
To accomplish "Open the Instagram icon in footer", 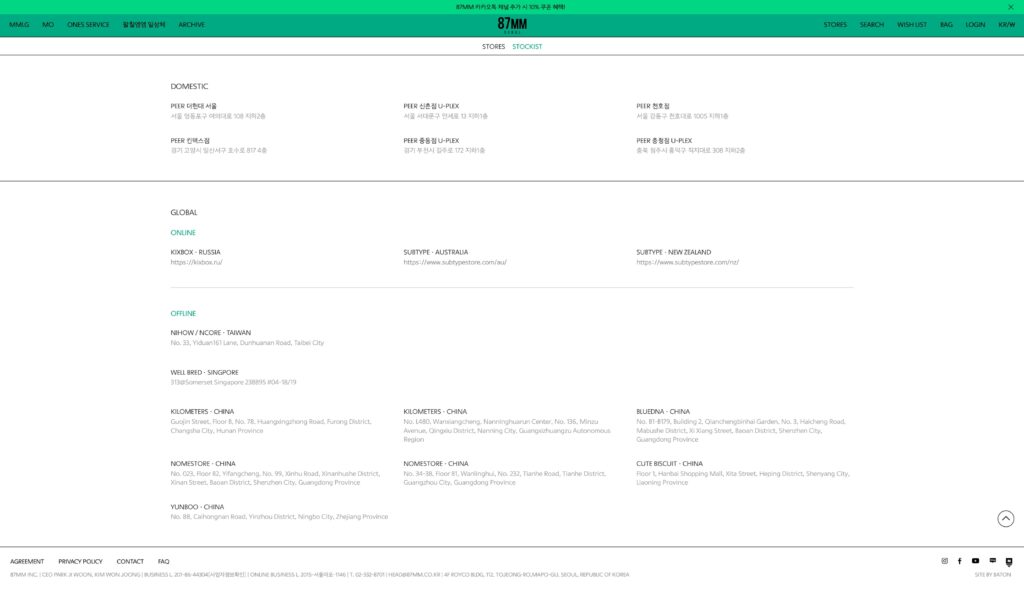I will [944, 561].
